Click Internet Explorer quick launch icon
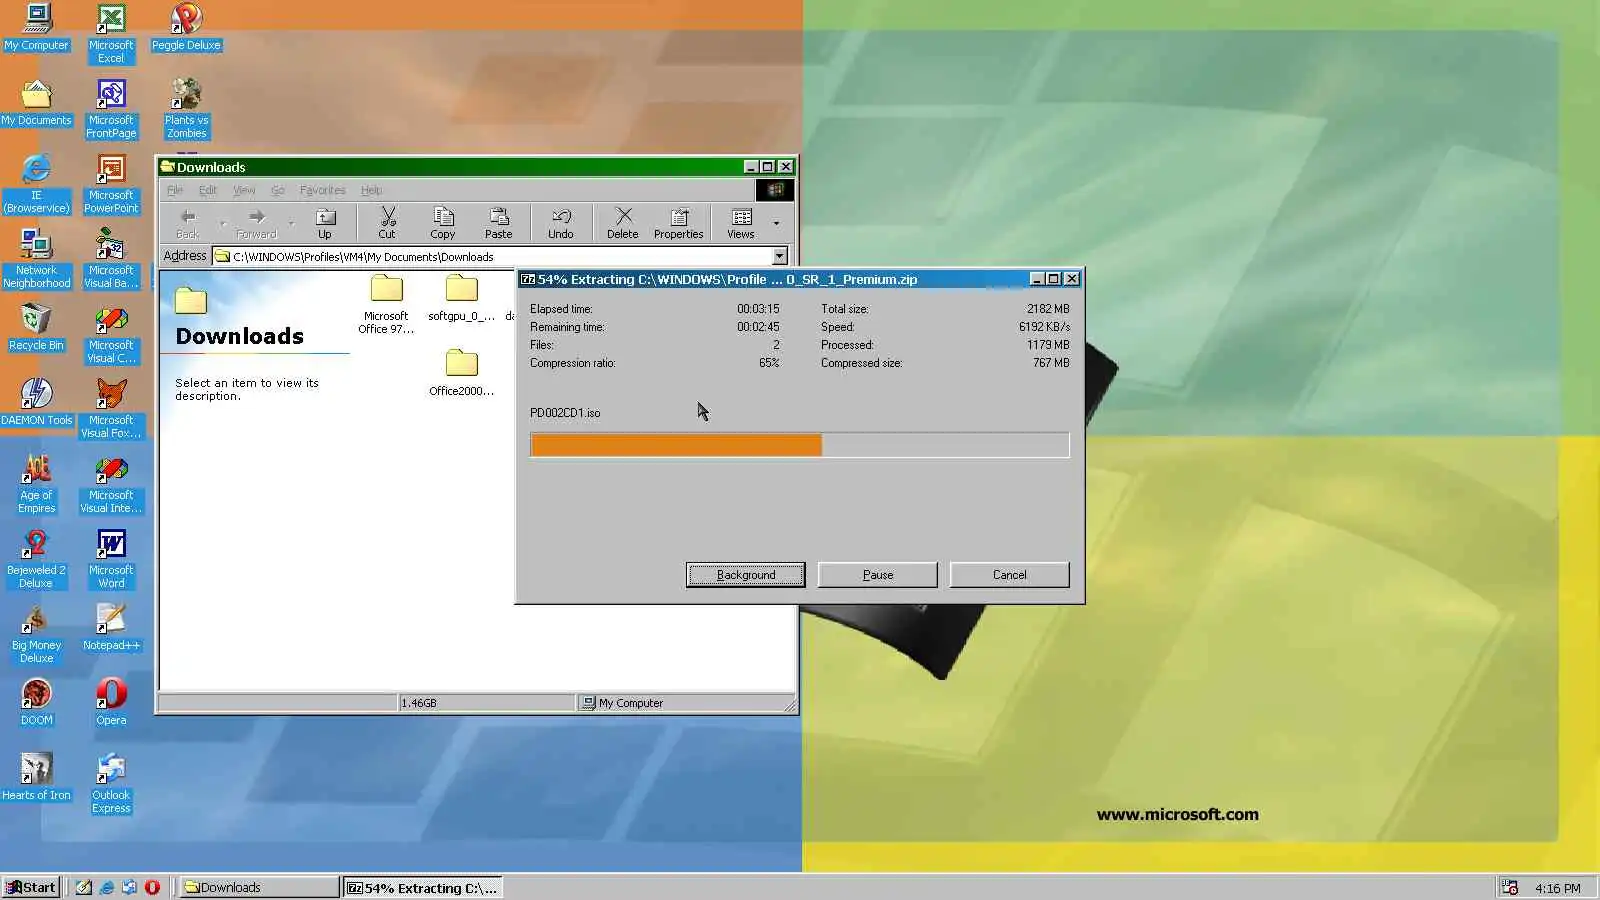The image size is (1600, 900). click(106, 887)
